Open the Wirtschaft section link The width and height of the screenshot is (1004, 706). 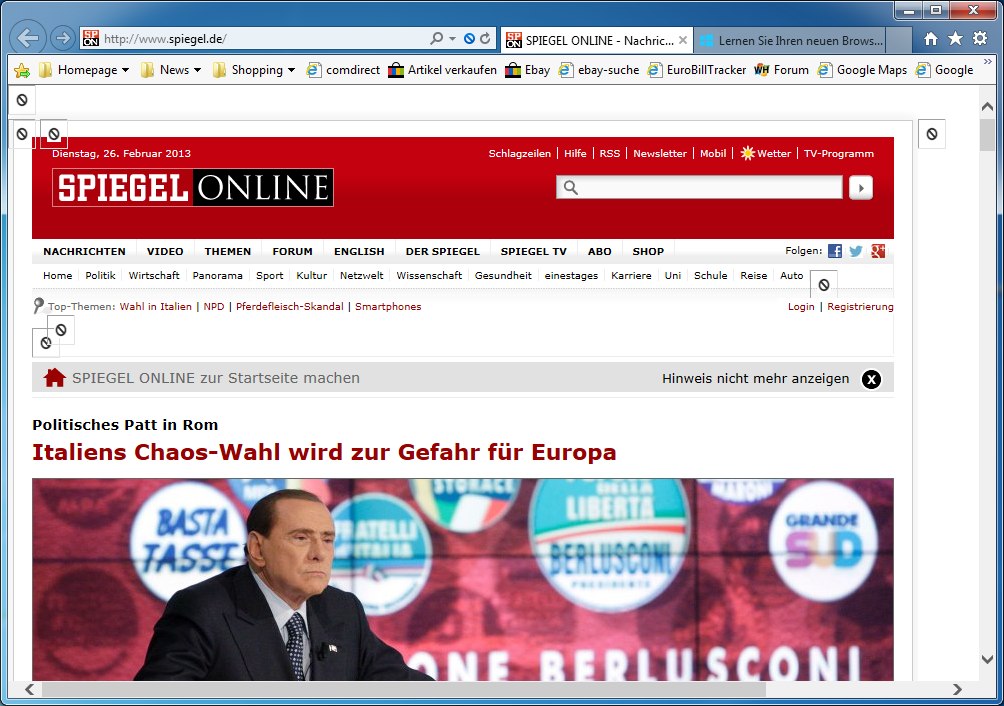[154, 275]
